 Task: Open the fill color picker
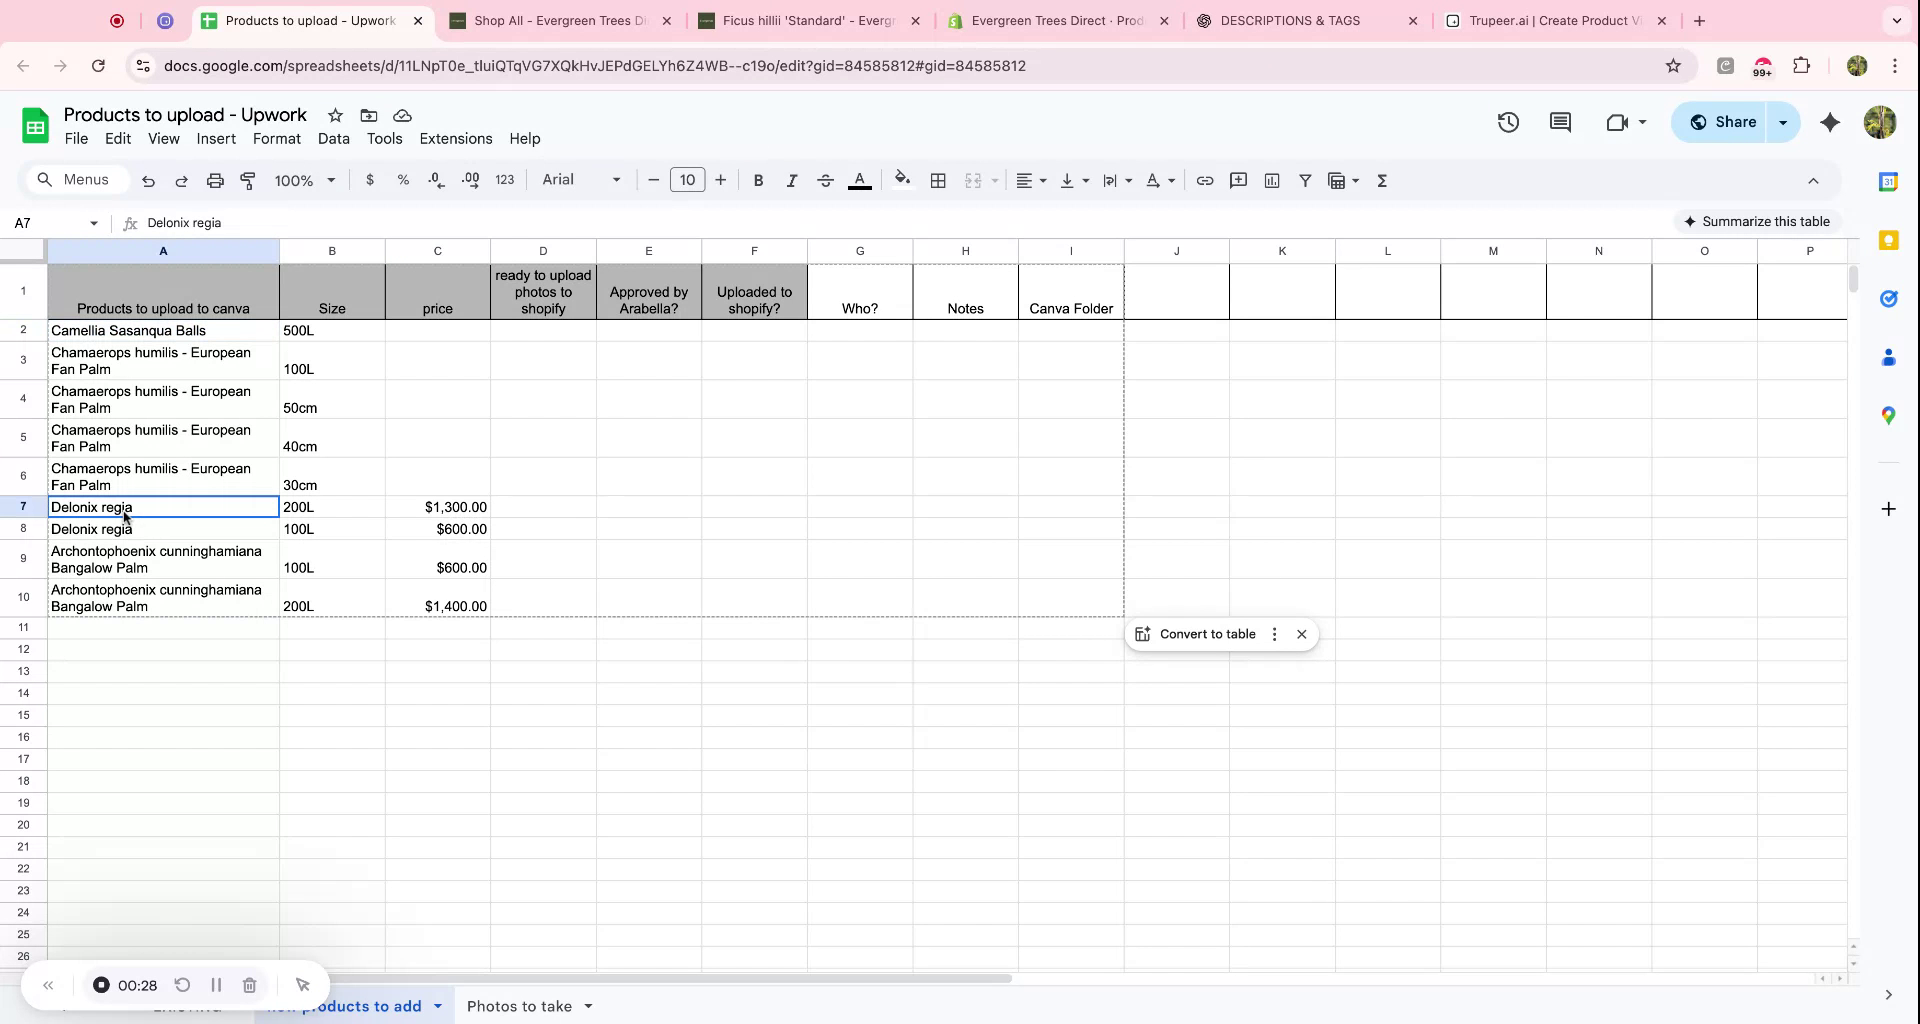click(902, 181)
